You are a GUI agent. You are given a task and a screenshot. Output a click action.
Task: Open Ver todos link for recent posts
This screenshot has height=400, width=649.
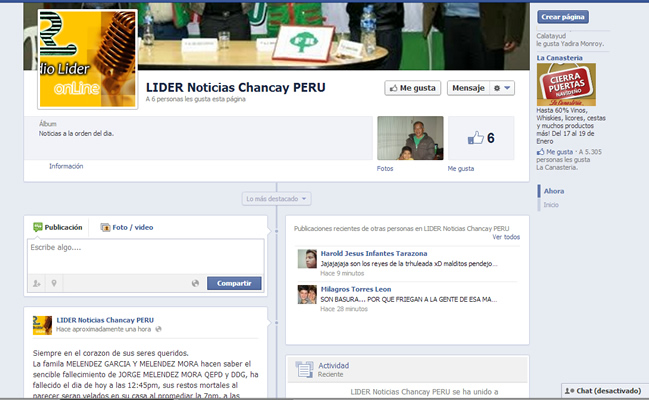(506, 237)
